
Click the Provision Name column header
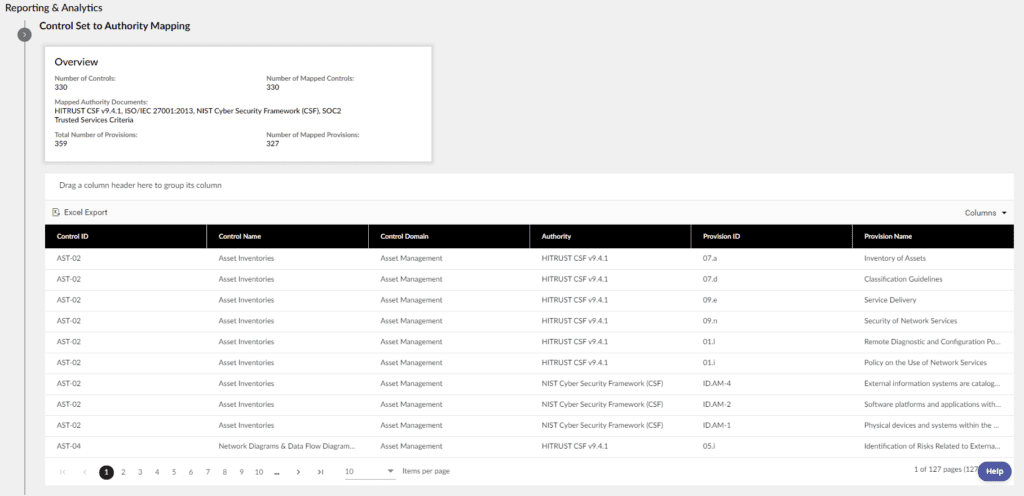pos(888,237)
